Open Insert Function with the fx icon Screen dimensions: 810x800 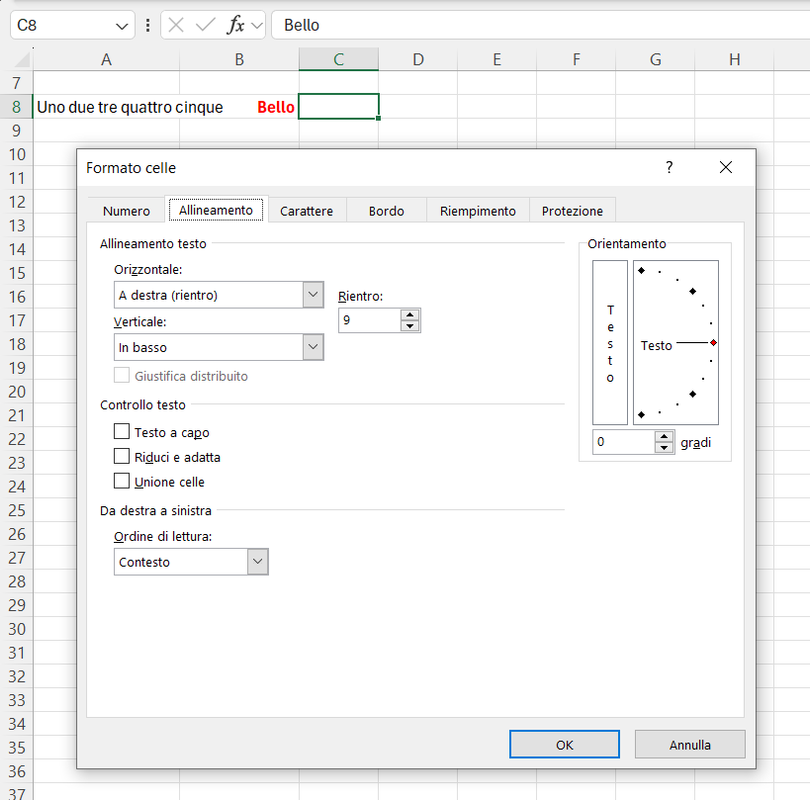[235, 25]
